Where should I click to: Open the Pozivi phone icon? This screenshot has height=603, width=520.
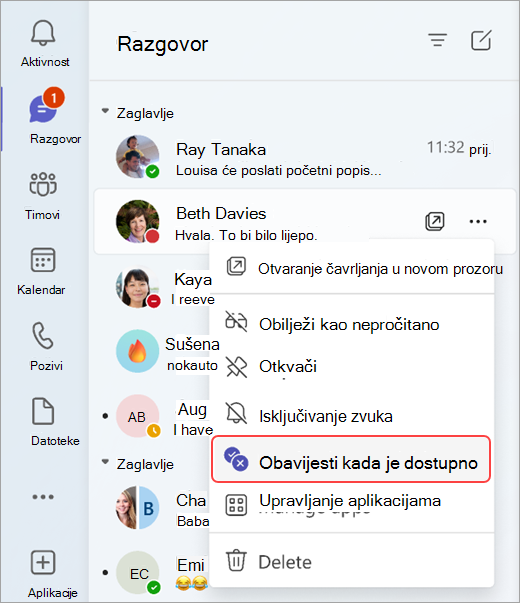43,335
